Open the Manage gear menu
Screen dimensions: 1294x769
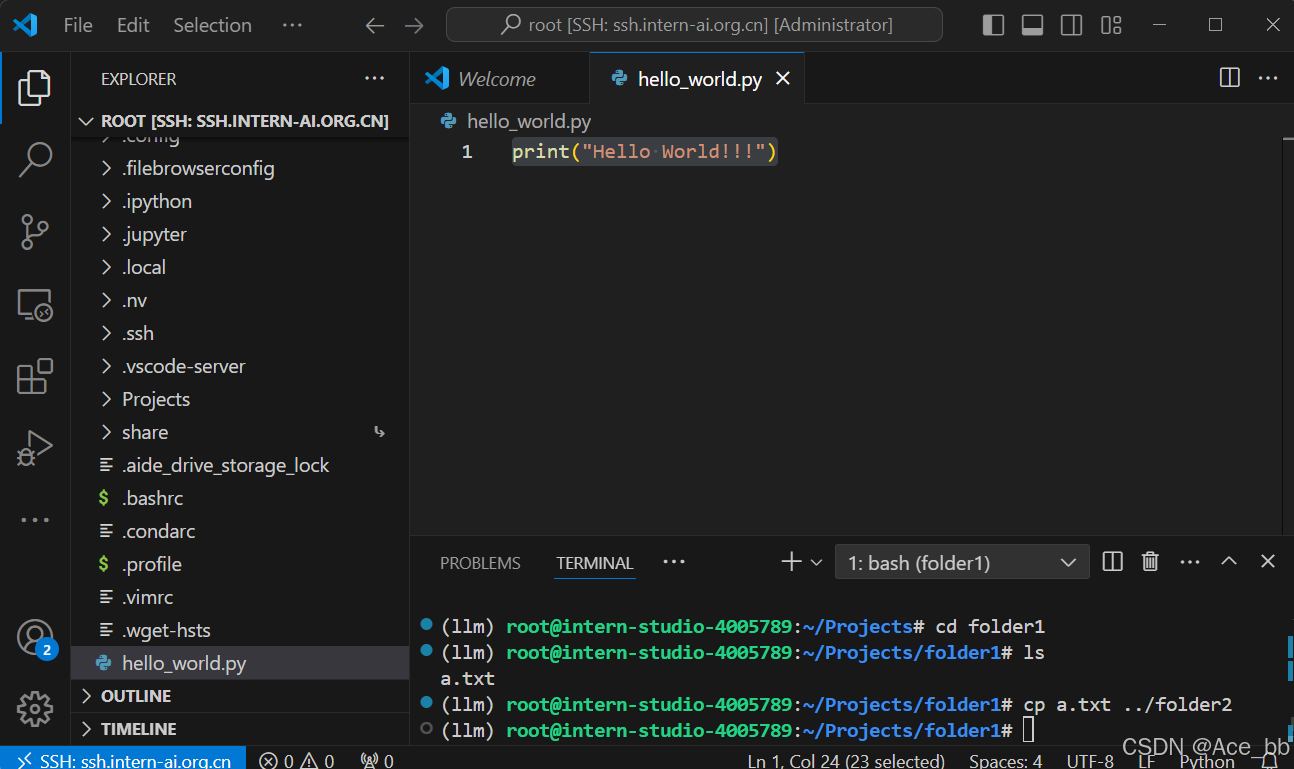pos(35,708)
